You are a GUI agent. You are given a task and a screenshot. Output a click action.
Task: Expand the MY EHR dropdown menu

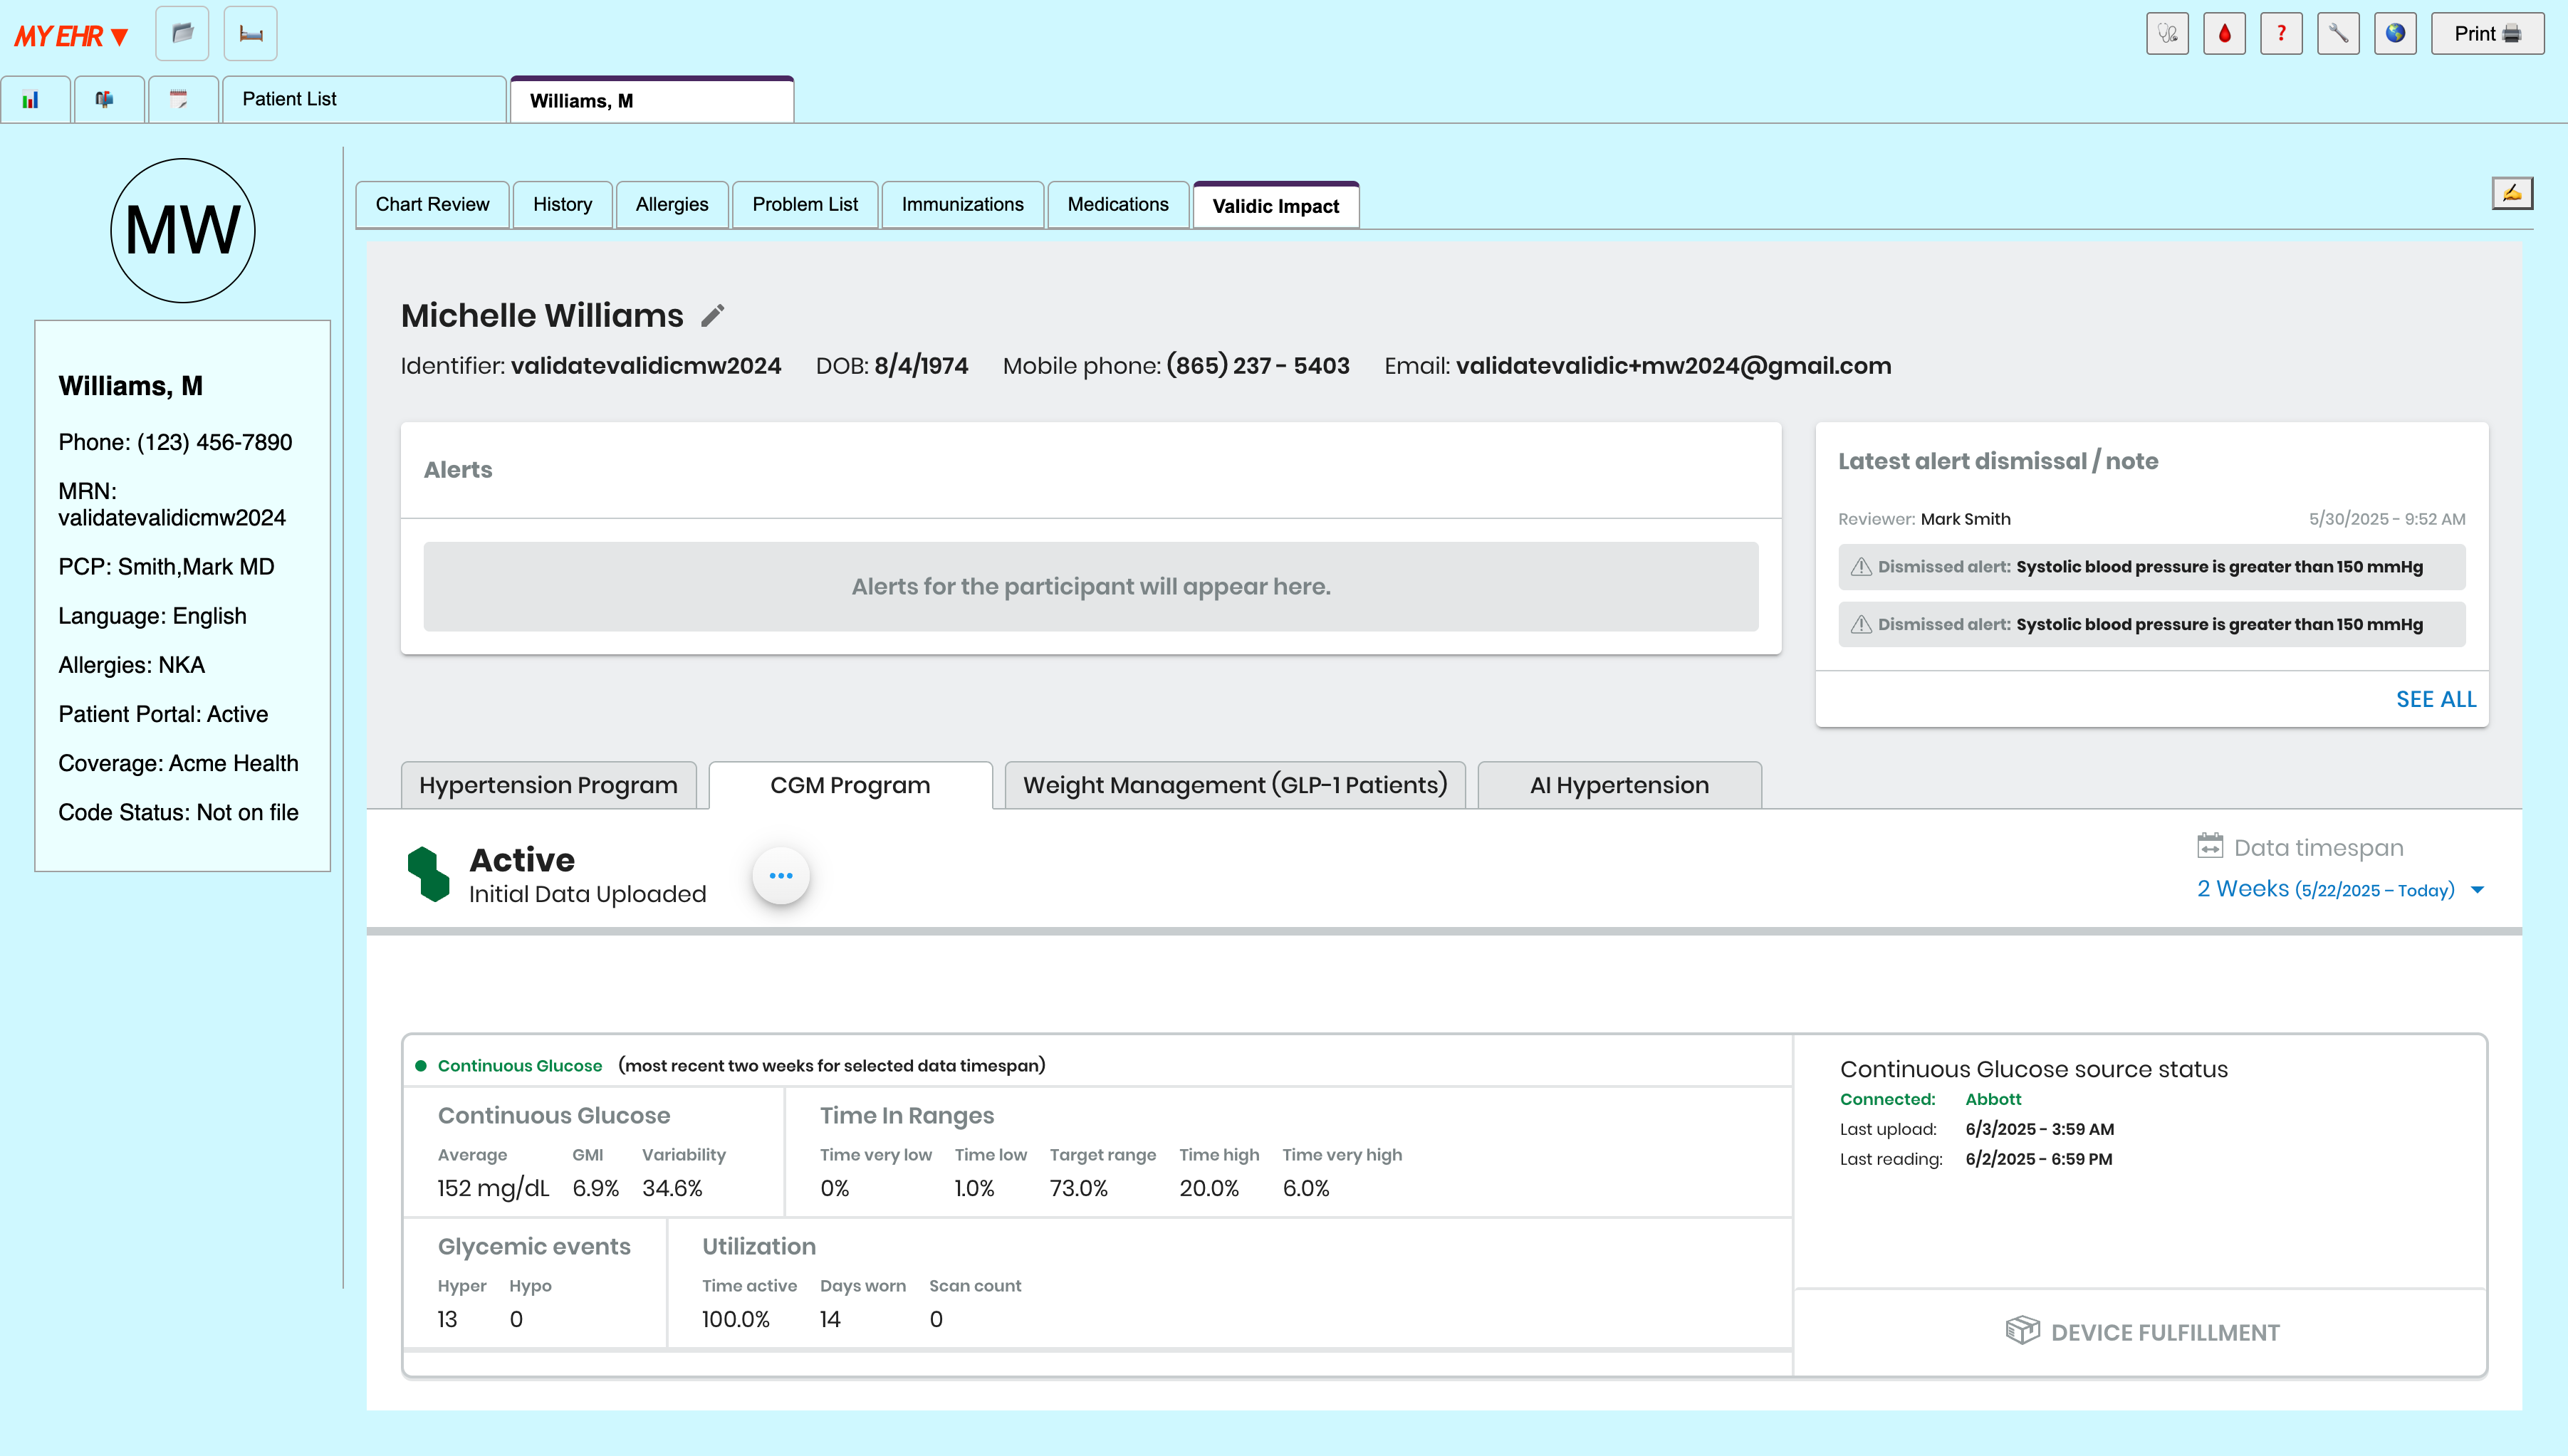click(71, 37)
